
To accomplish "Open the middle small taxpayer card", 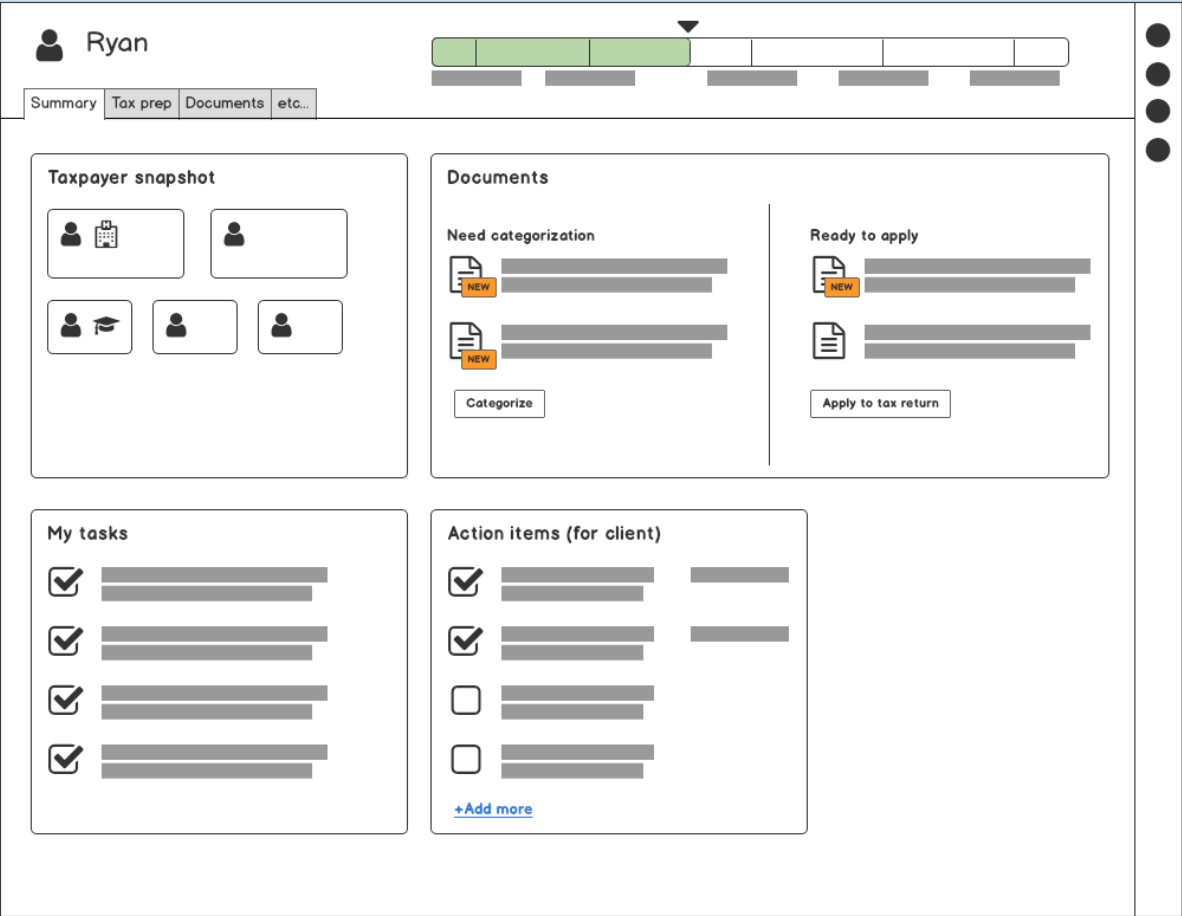I will pos(194,327).
